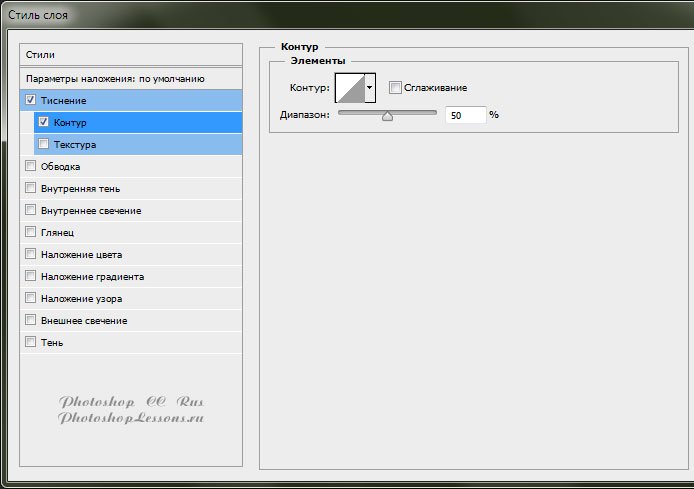The width and height of the screenshot is (694, 489).
Task: Enable the Обводка checkbox
Action: click(x=30, y=167)
